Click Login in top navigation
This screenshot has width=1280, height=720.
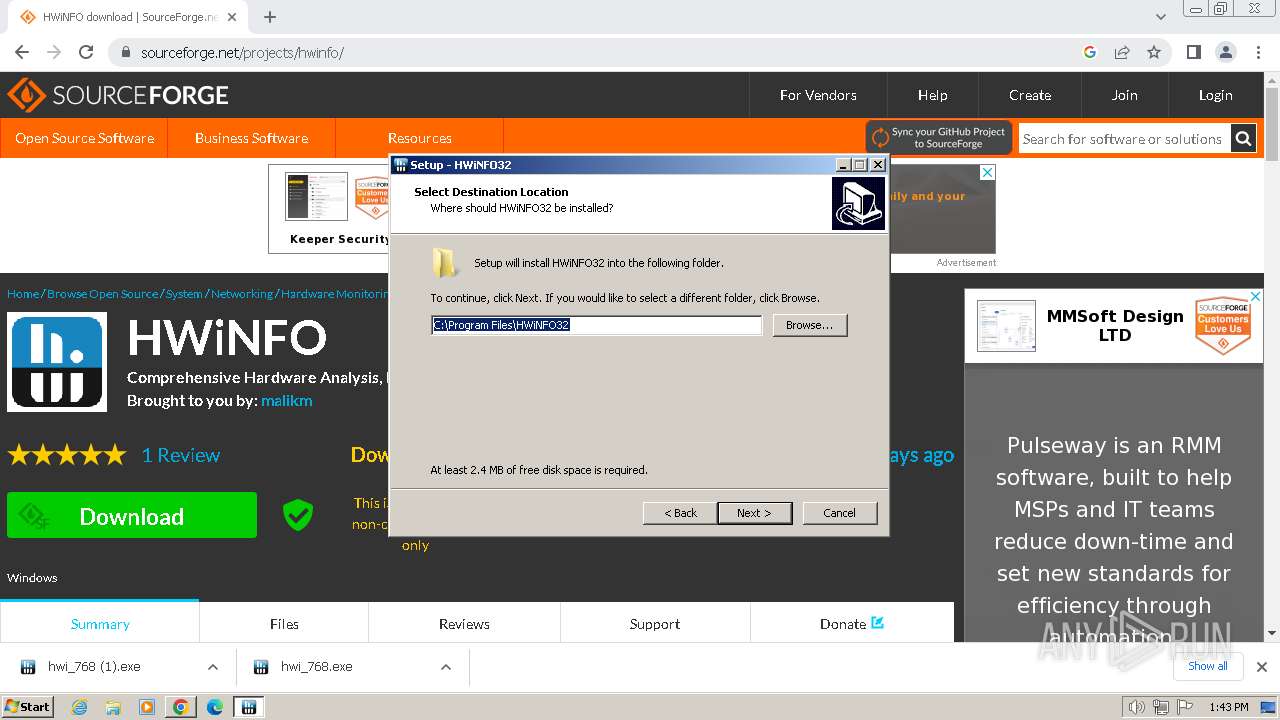[x=1216, y=95]
